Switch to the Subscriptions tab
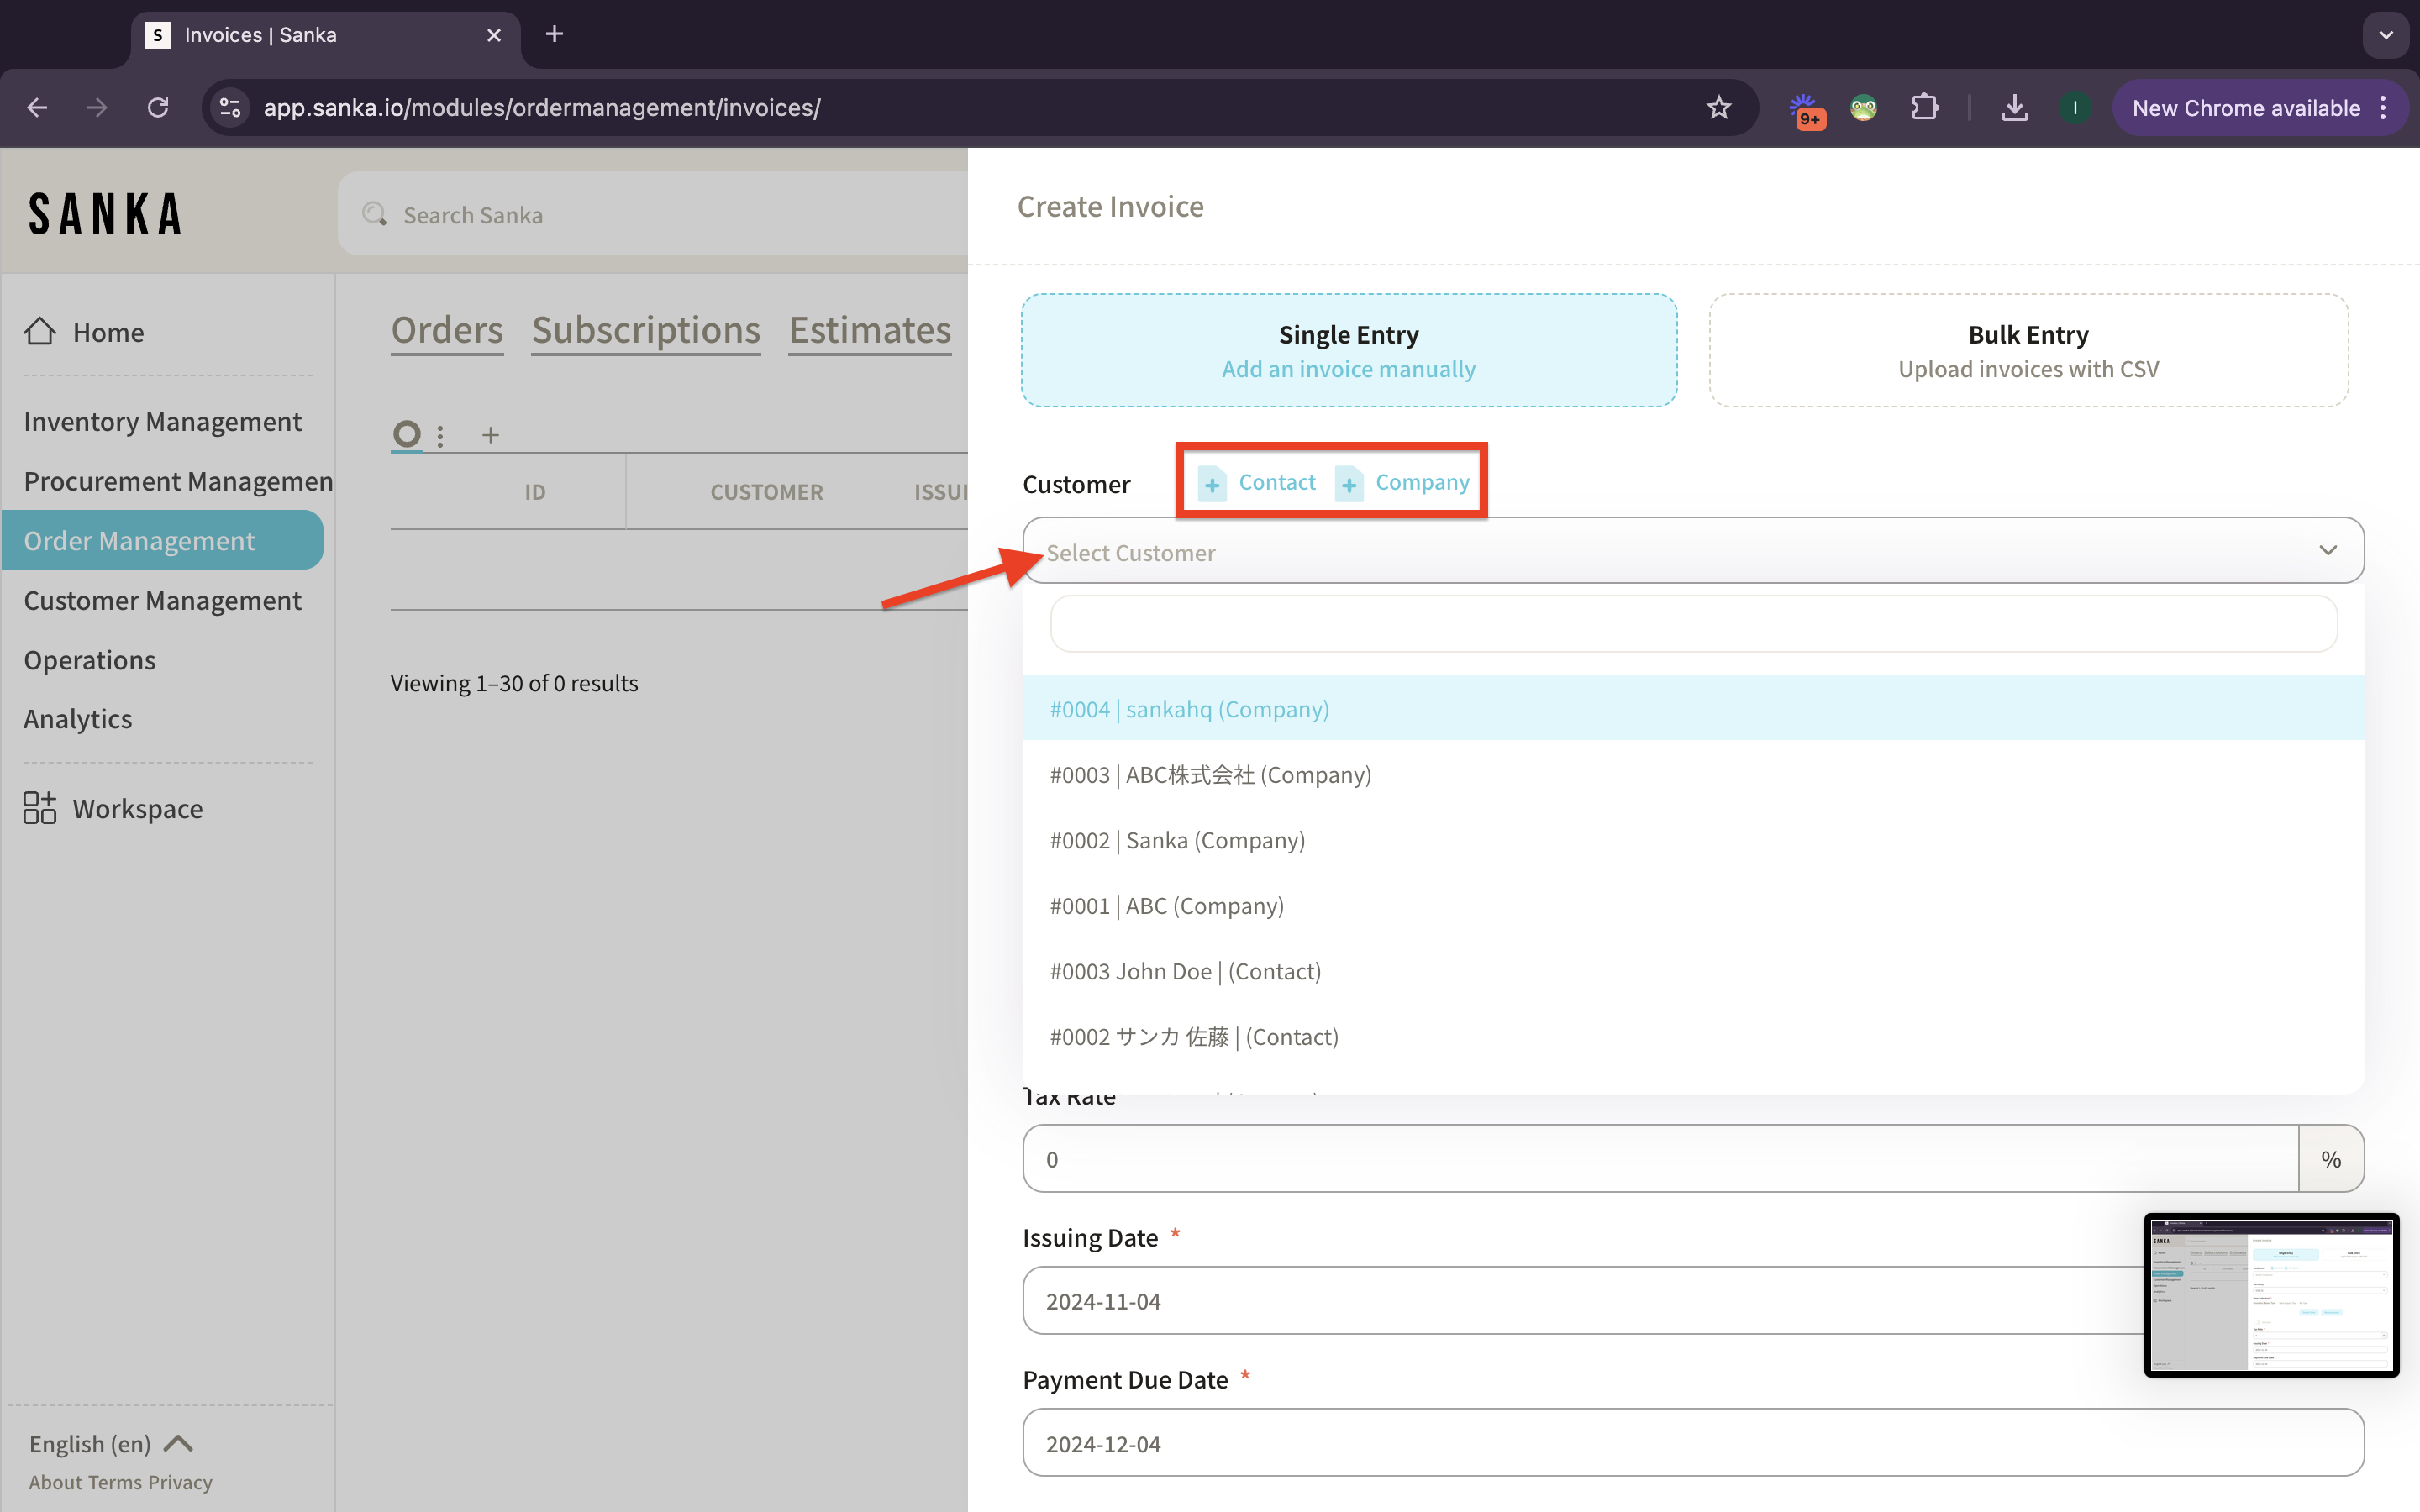This screenshot has width=2420, height=1512. click(646, 330)
